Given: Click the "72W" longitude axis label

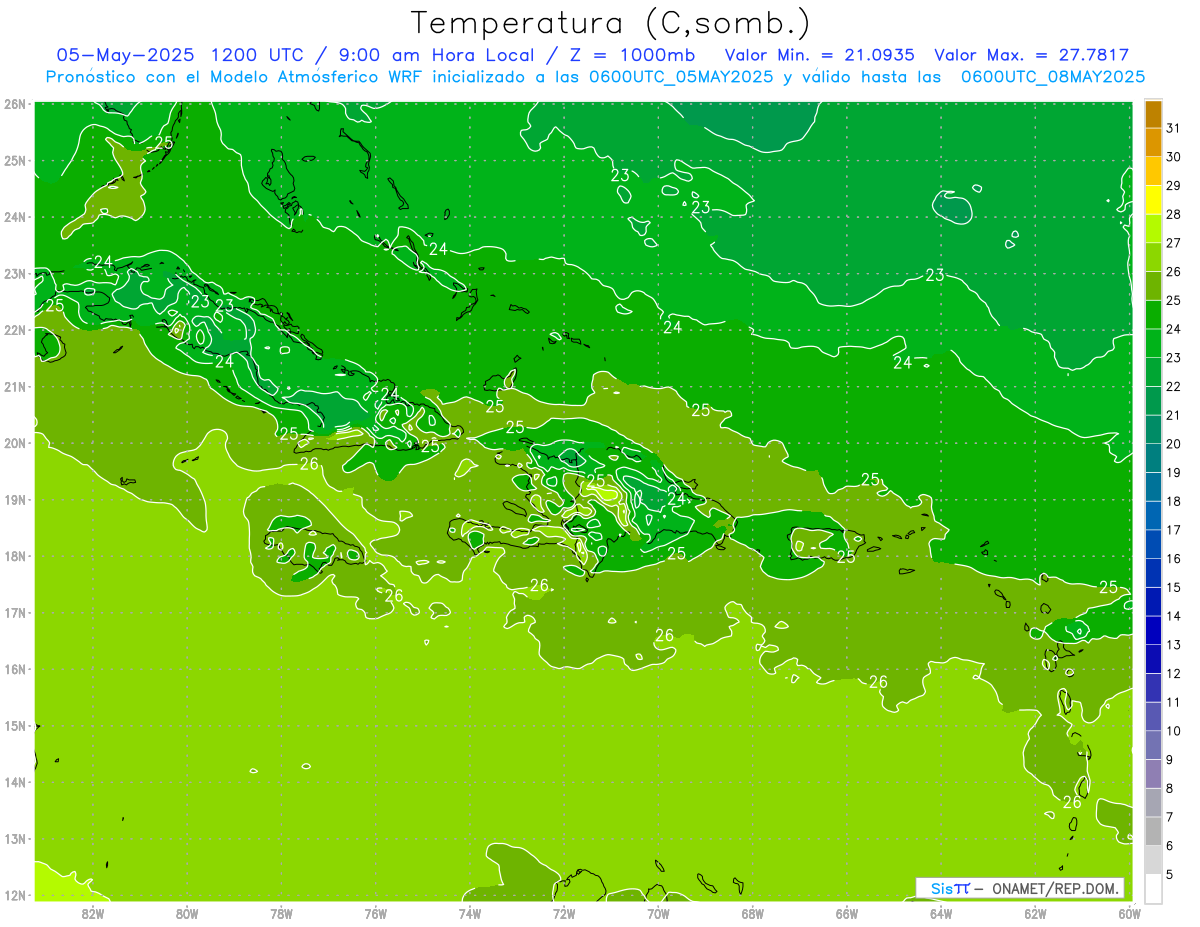Looking at the screenshot, I should (x=564, y=913).
